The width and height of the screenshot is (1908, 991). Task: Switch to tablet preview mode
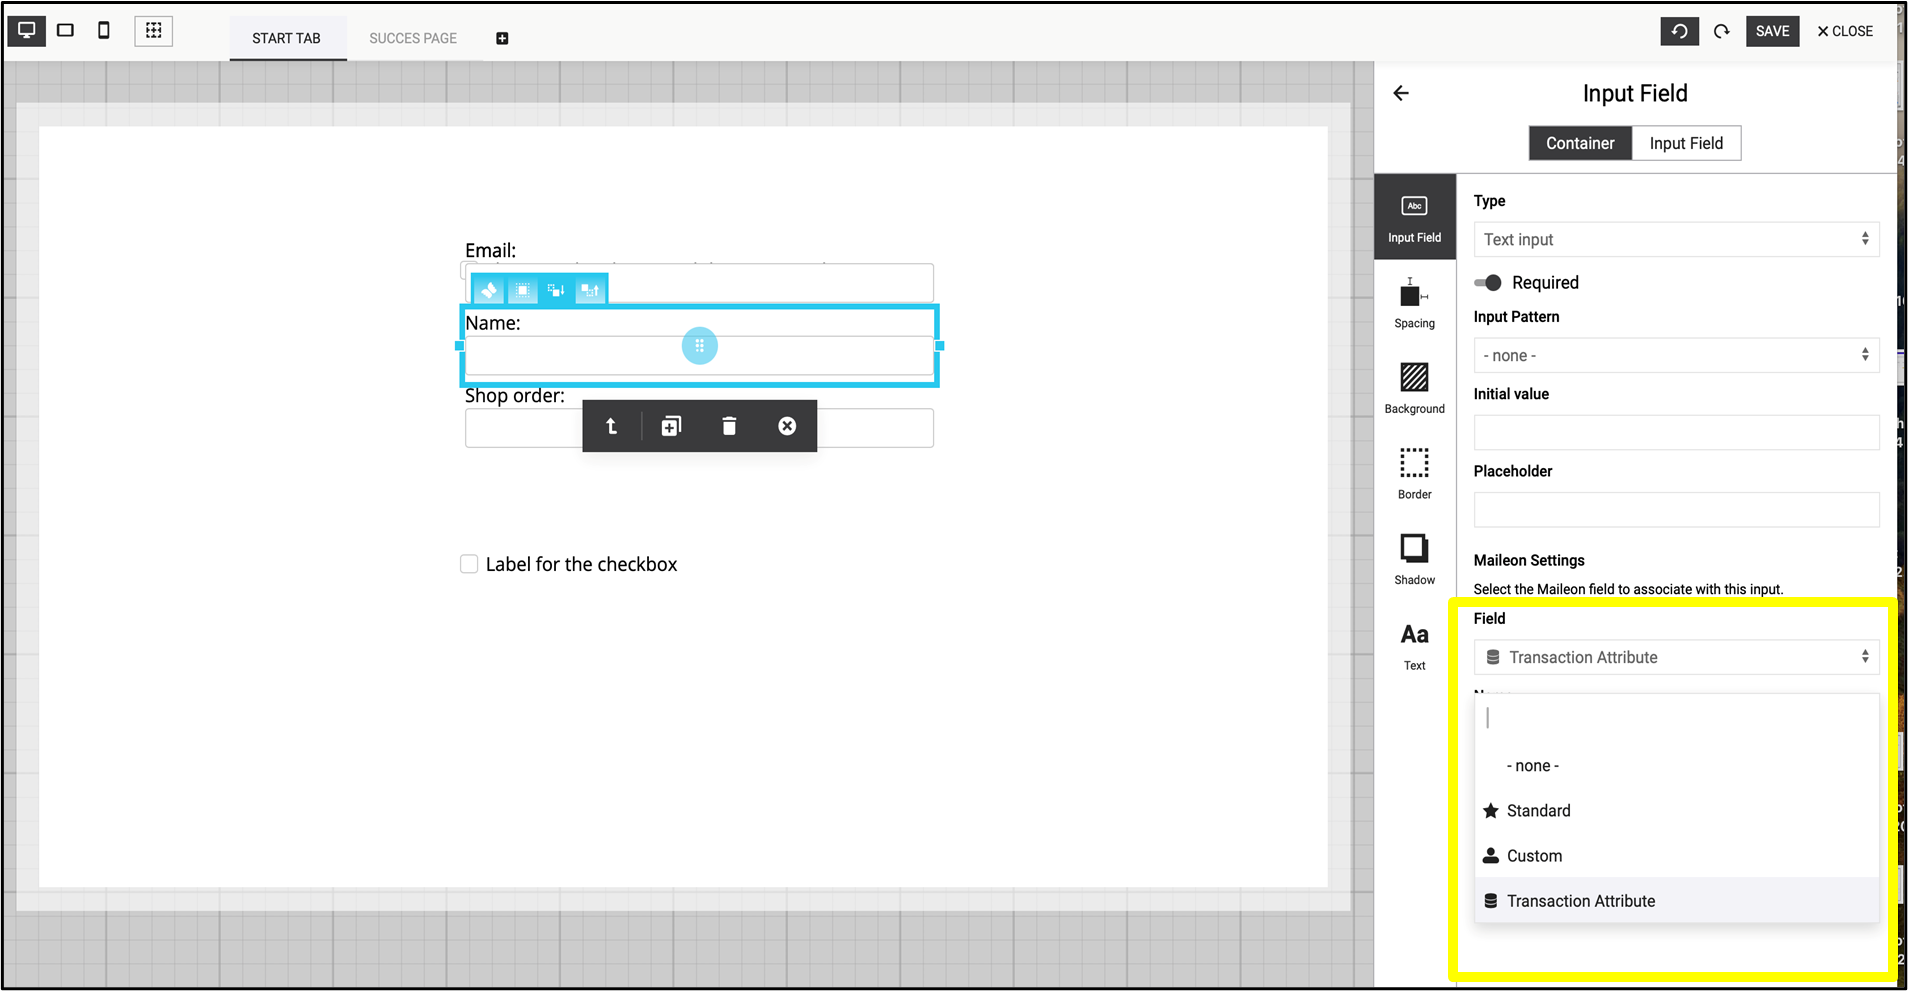tap(66, 30)
